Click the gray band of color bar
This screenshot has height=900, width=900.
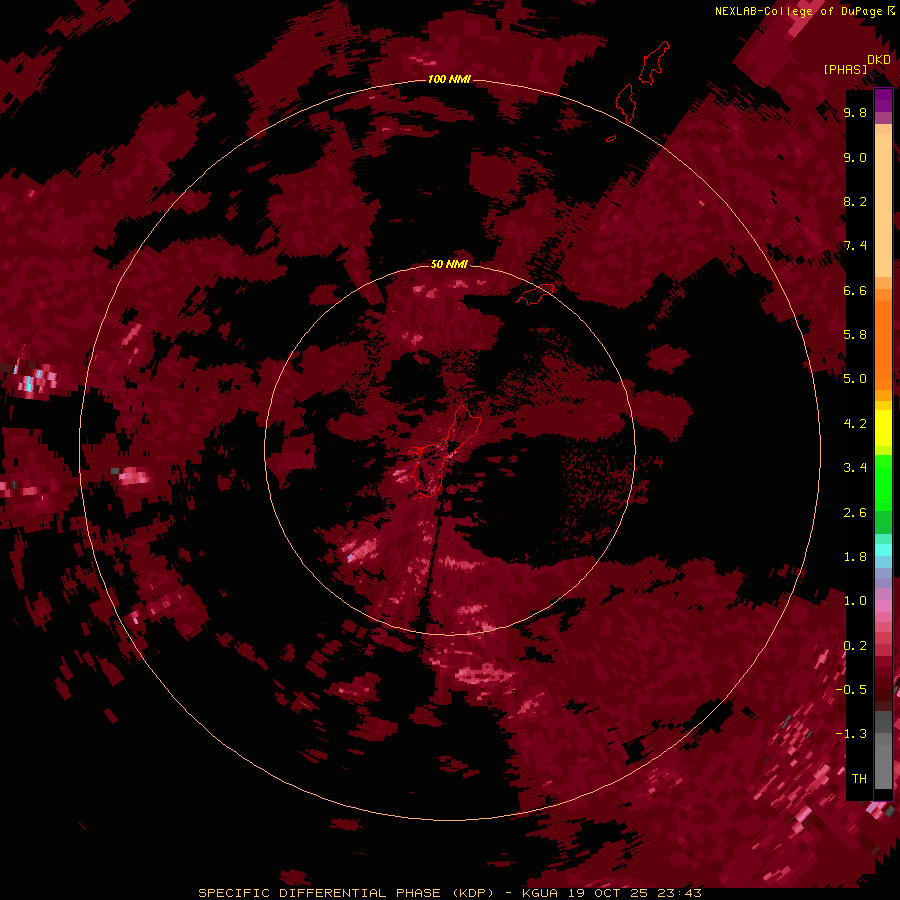883,749
